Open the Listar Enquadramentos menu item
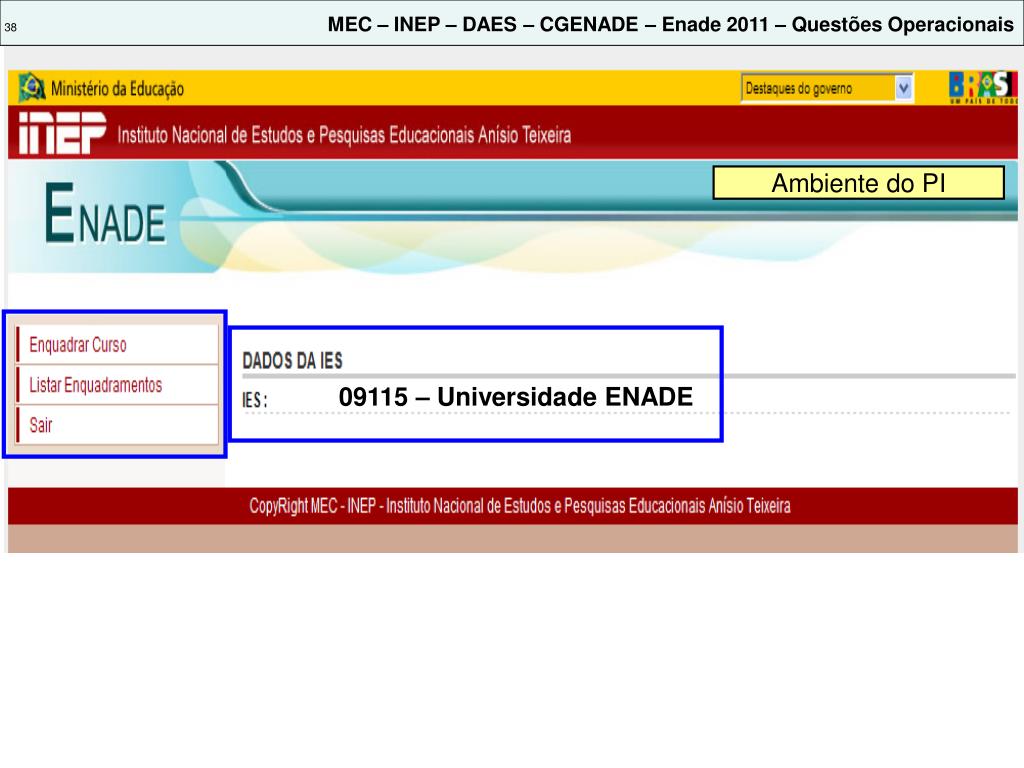The image size is (1024, 768). 117,385
